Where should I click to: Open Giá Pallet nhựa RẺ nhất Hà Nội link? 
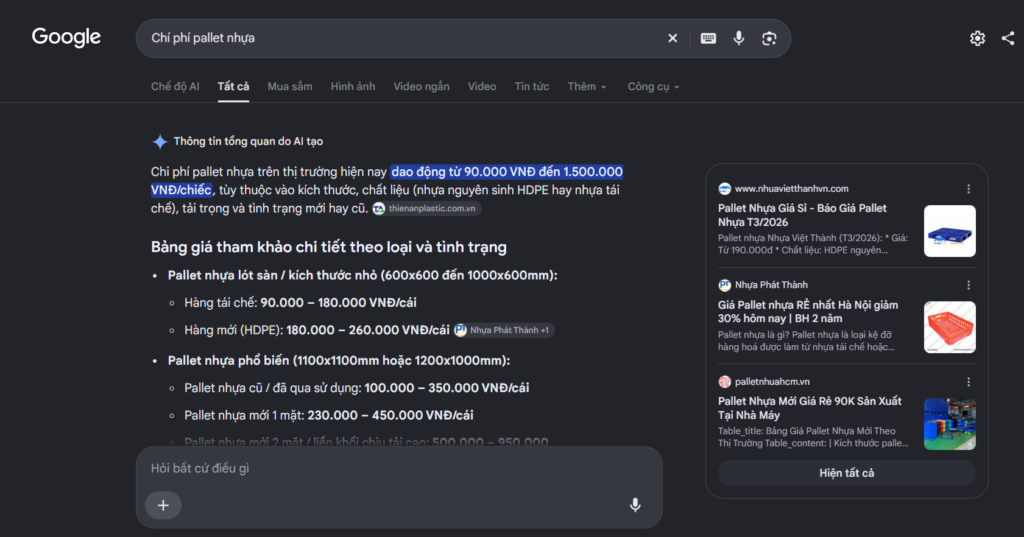tap(808, 312)
